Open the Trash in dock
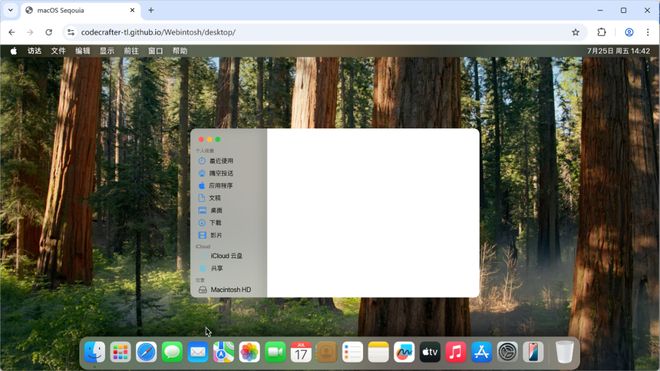The width and height of the screenshot is (660, 371). [x=564, y=352]
